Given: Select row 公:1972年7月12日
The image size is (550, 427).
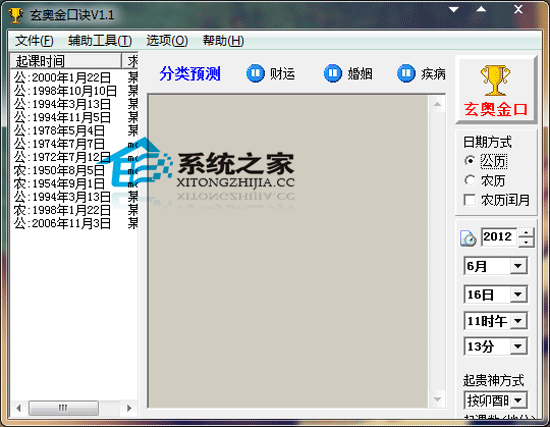Looking at the screenshot, I should pyautogui.click(x=62, y=157).
